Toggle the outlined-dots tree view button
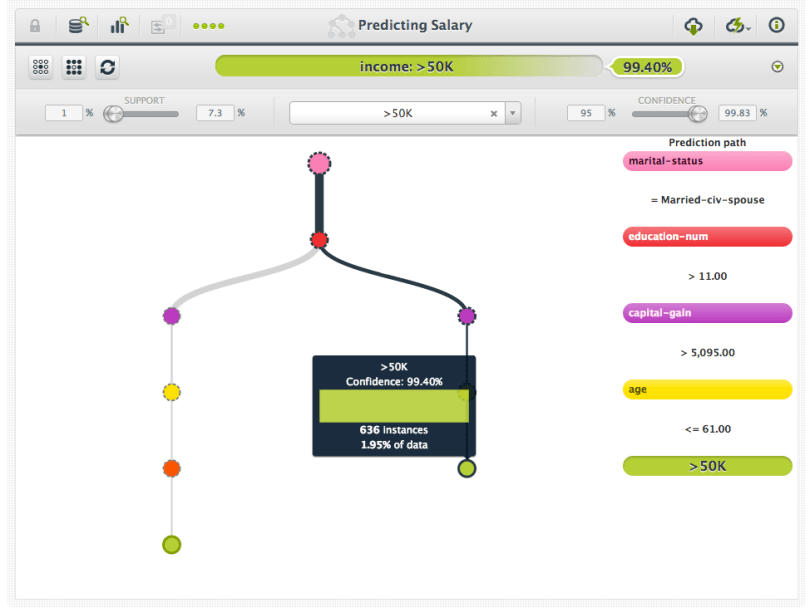The height and width of the screenshot is (612, 810). [41, 67]
